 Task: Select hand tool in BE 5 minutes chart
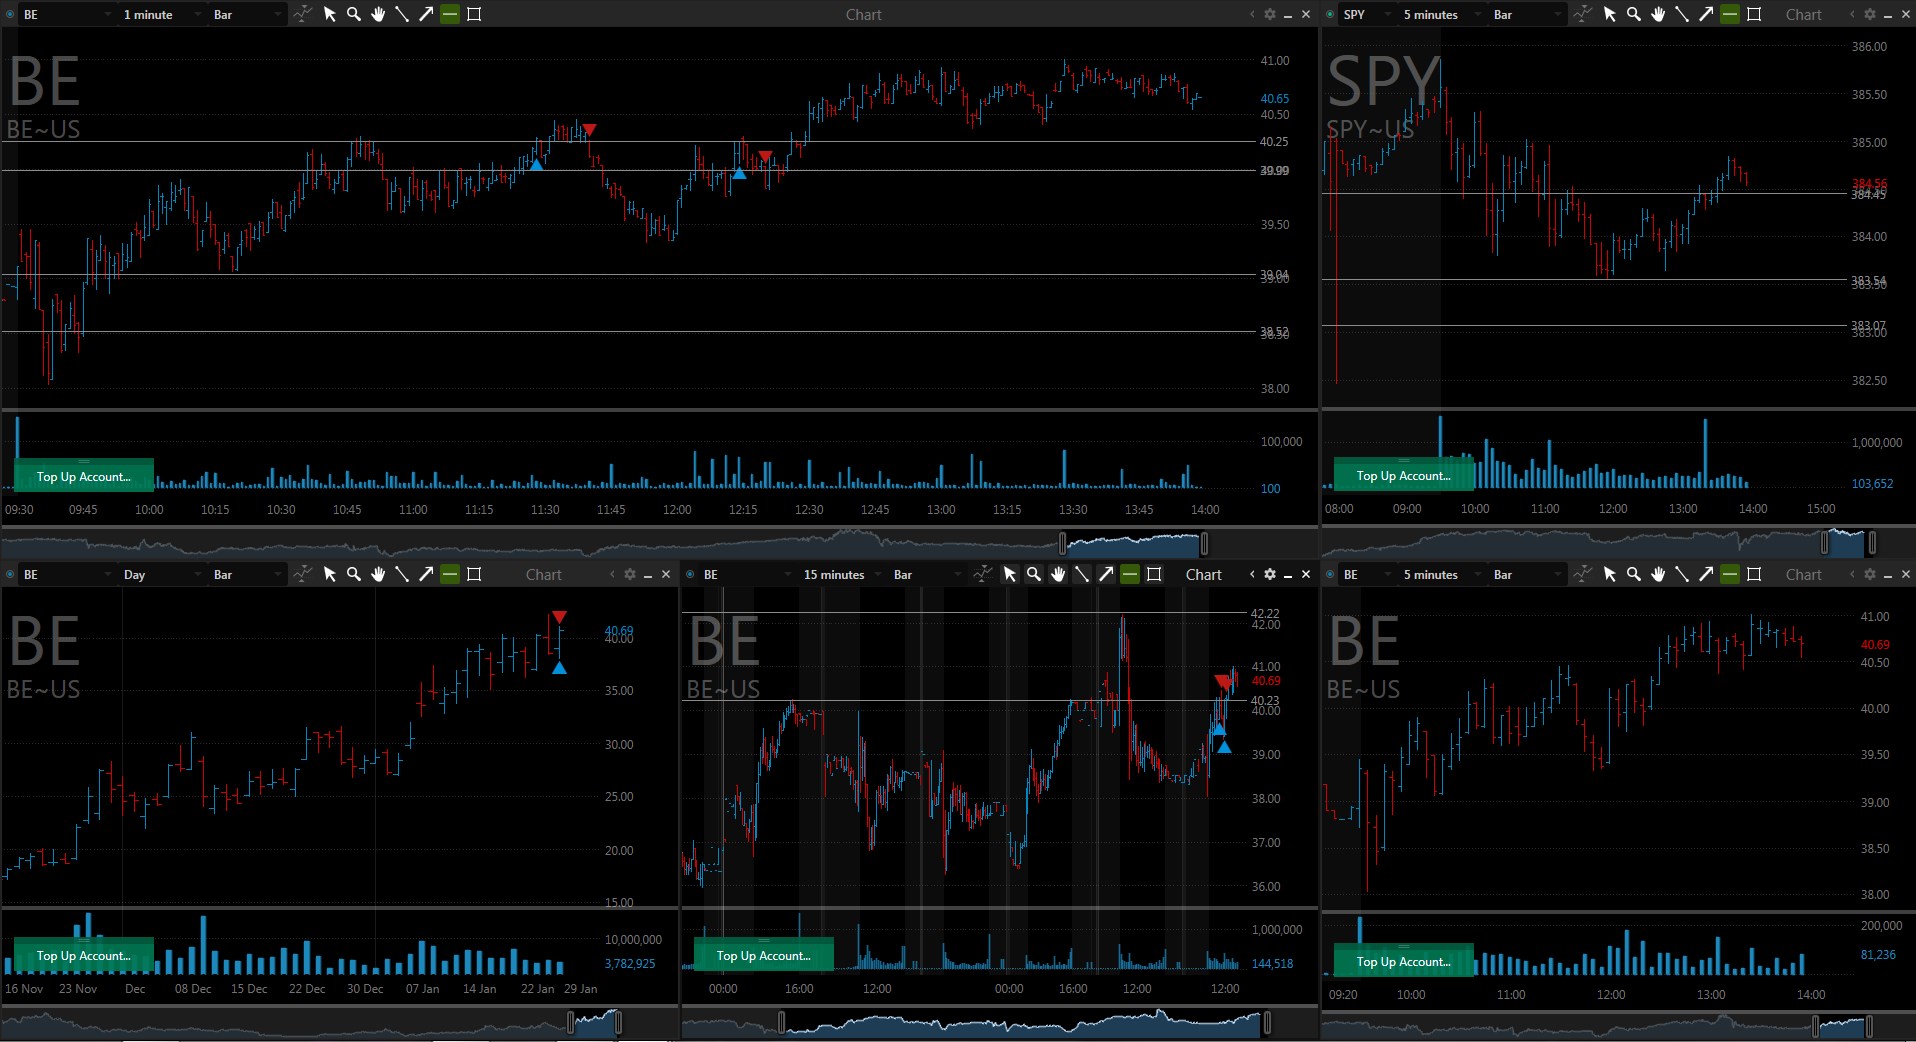[1658, 574]
